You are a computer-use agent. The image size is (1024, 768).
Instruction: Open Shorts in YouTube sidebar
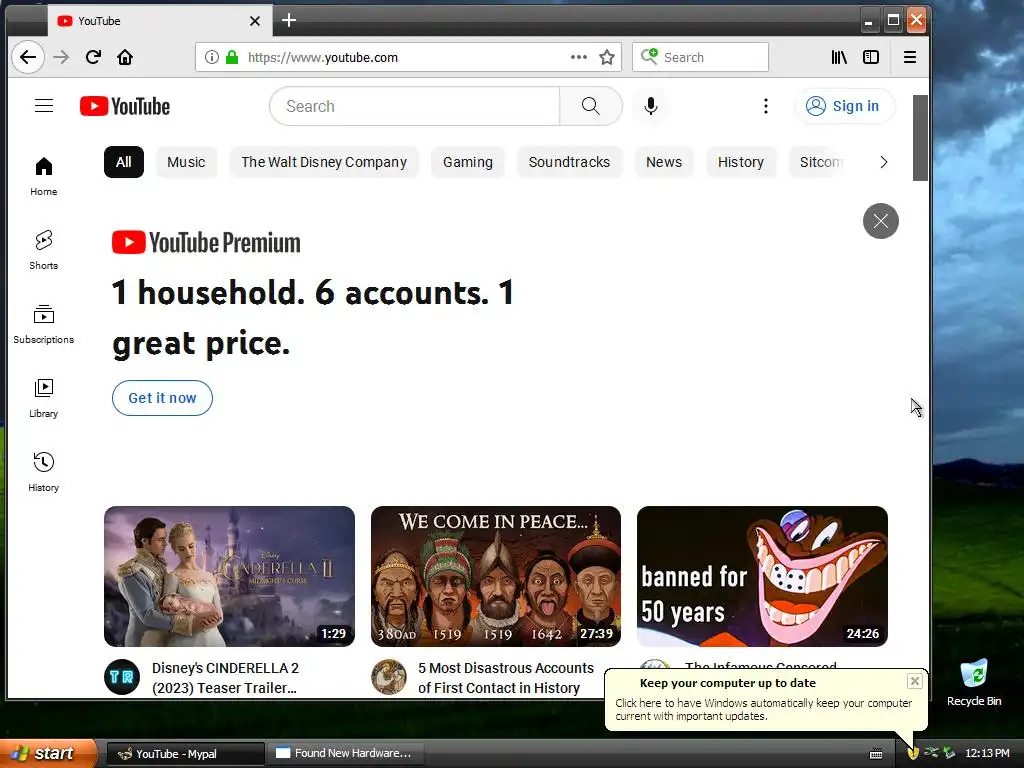coord(44,250)
